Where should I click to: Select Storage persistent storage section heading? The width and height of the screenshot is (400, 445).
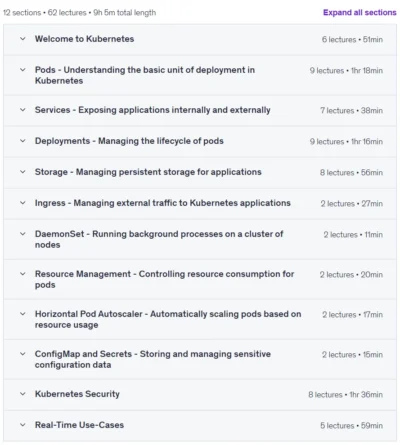(148, 172)
